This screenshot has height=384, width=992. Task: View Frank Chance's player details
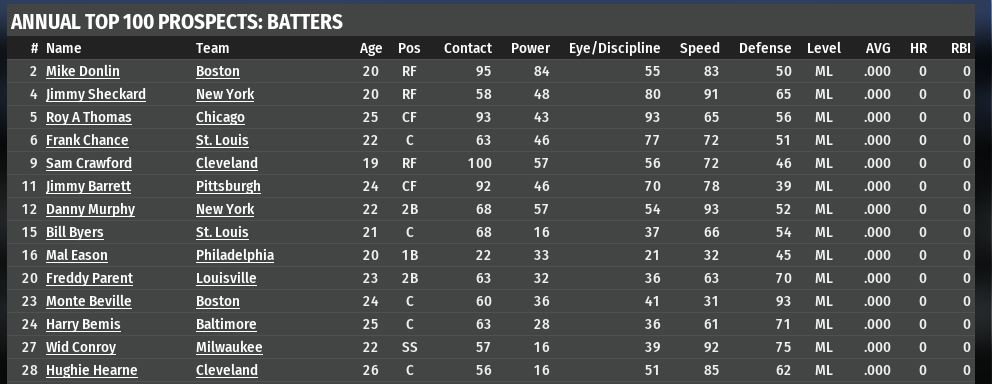[x=87, y=140]
